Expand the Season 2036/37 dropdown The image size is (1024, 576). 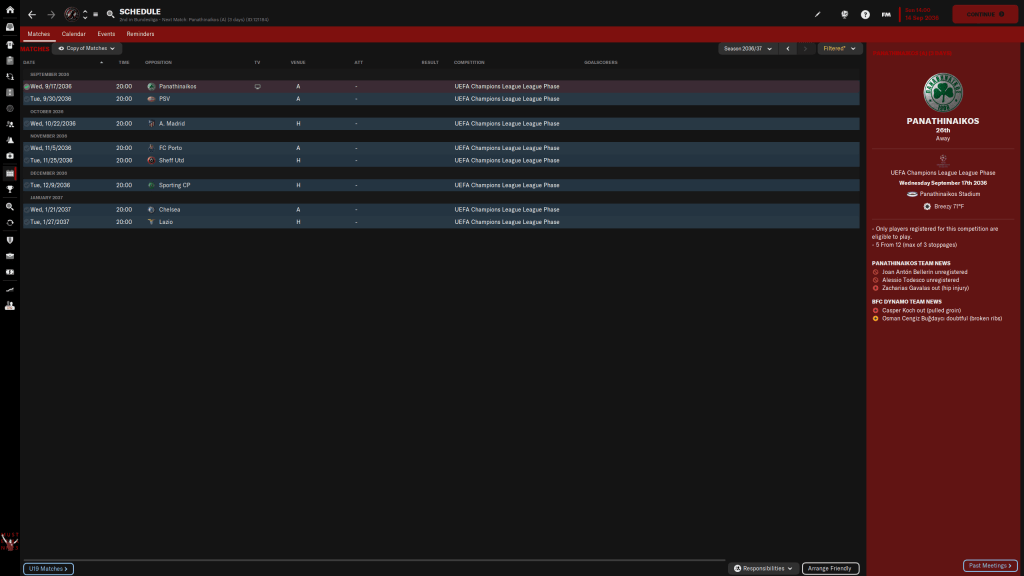click(x=747, y=48)
